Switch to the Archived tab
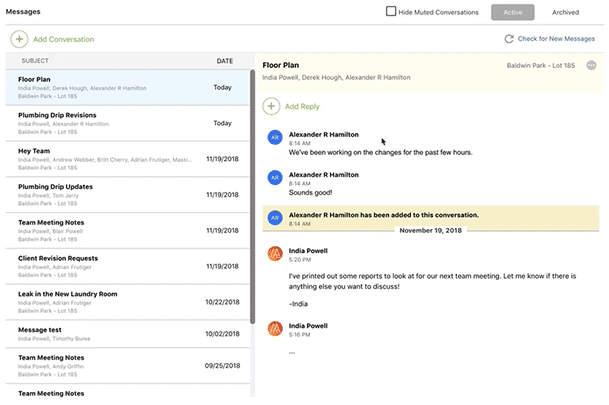Screen dimensions: 609x405 coord(565,13)
